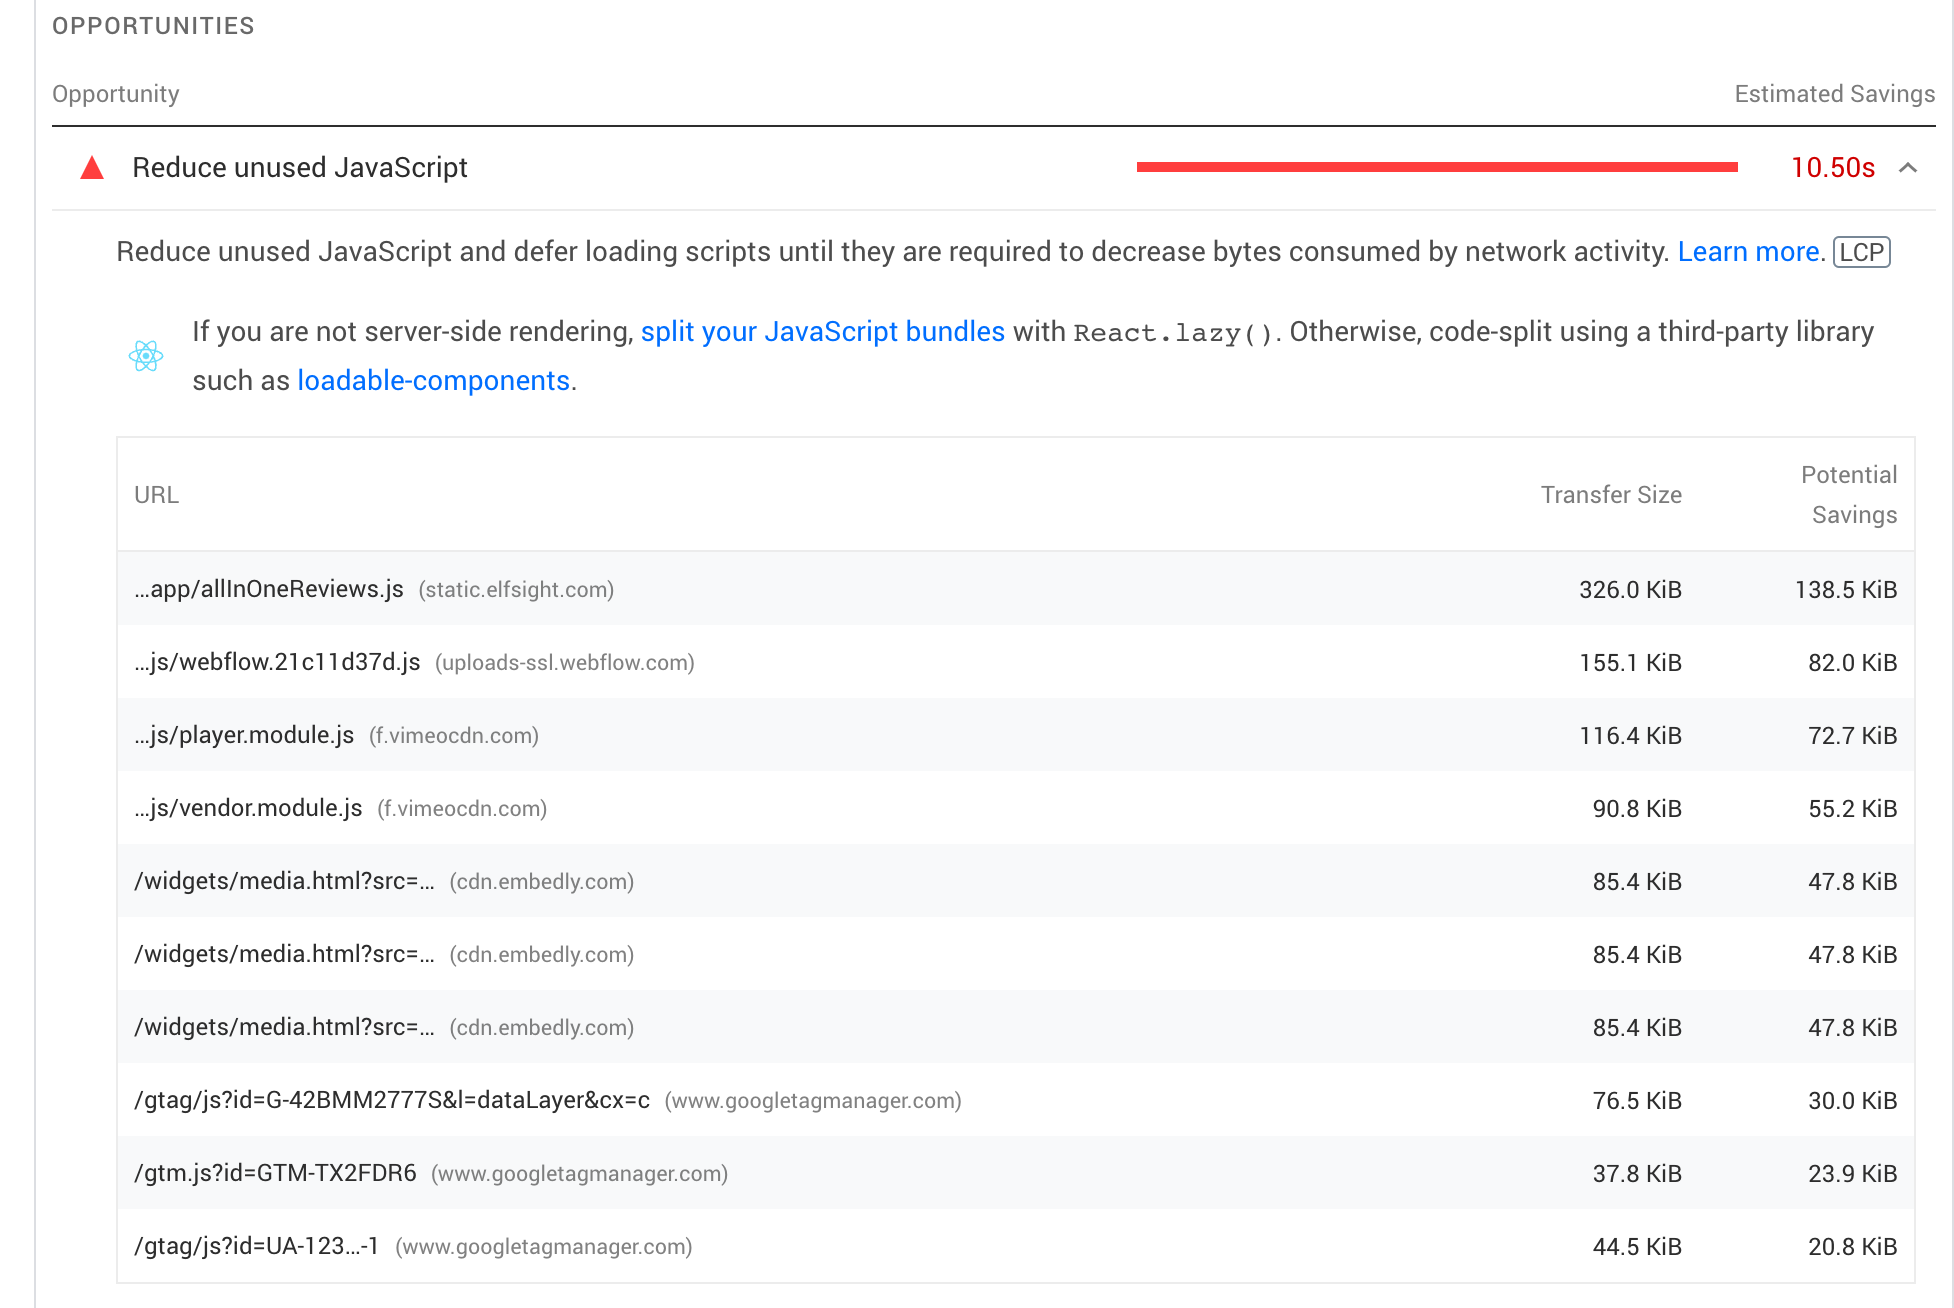Click the red estimated savings bar
The width and height of the screenshot is (1954, 1308).
[x=1437, y=168]
